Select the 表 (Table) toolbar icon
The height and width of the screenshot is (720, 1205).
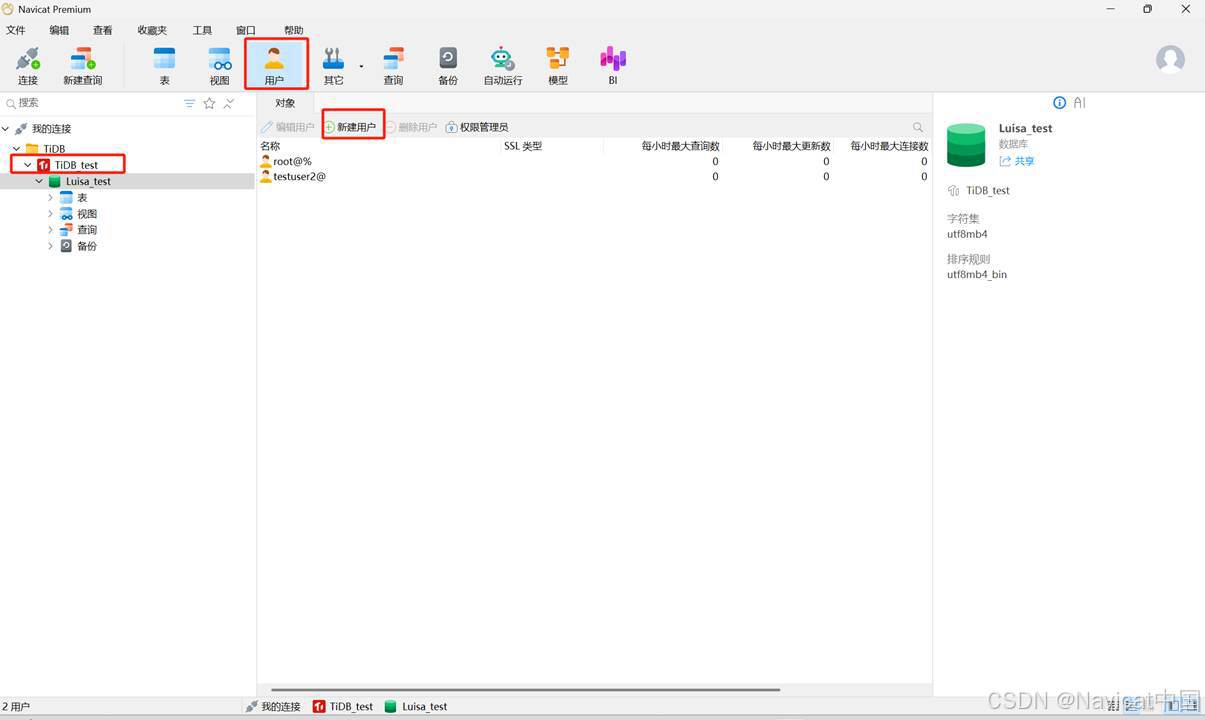[165, 66]
